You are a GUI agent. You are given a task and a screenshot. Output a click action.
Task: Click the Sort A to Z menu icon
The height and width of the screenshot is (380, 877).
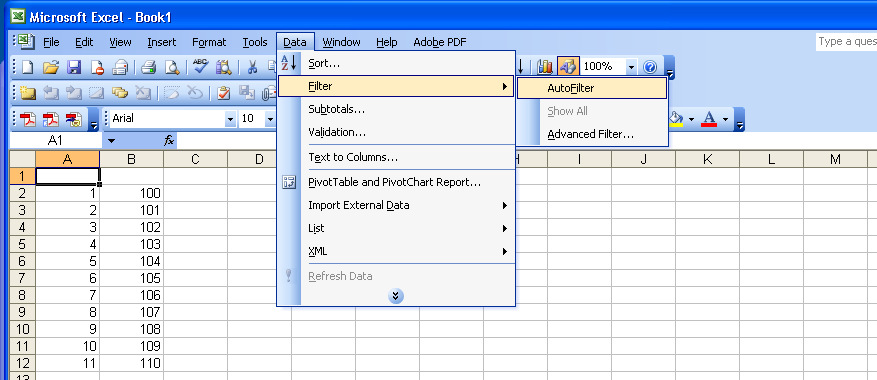click(x=289, y=63)
